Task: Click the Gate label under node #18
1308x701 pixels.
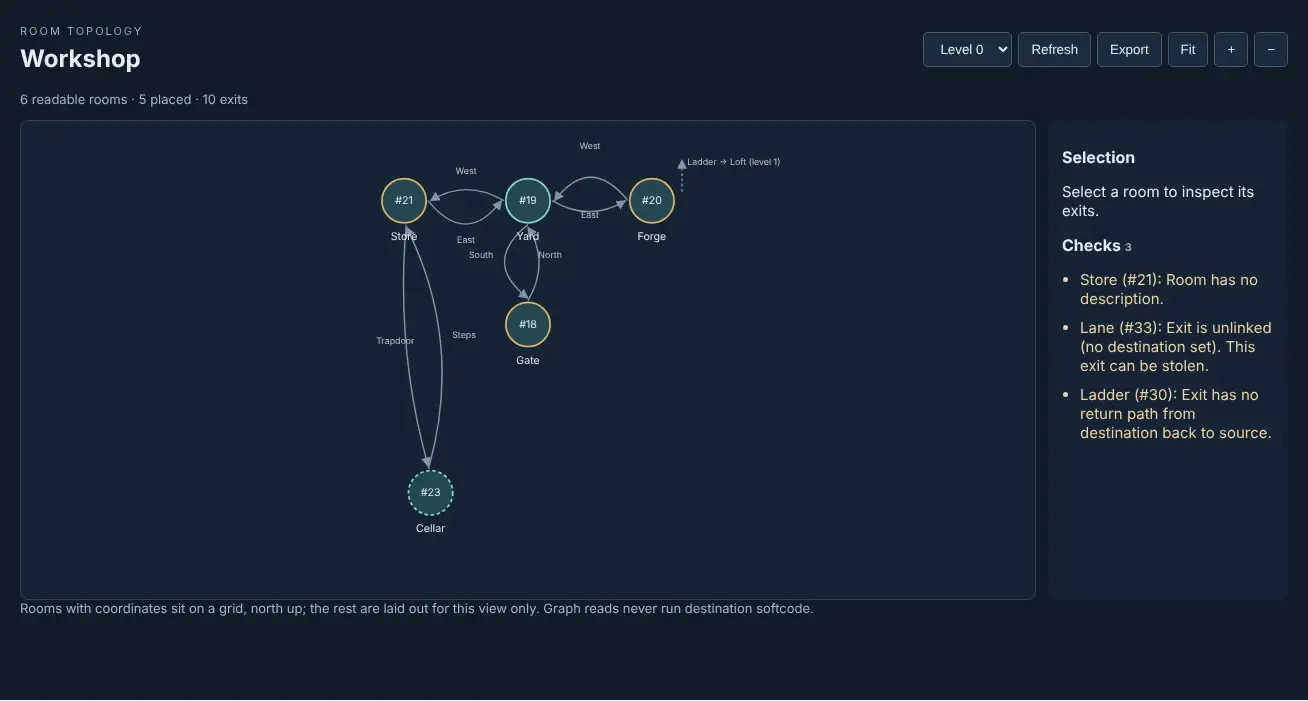Action: (x=528, y=360)
